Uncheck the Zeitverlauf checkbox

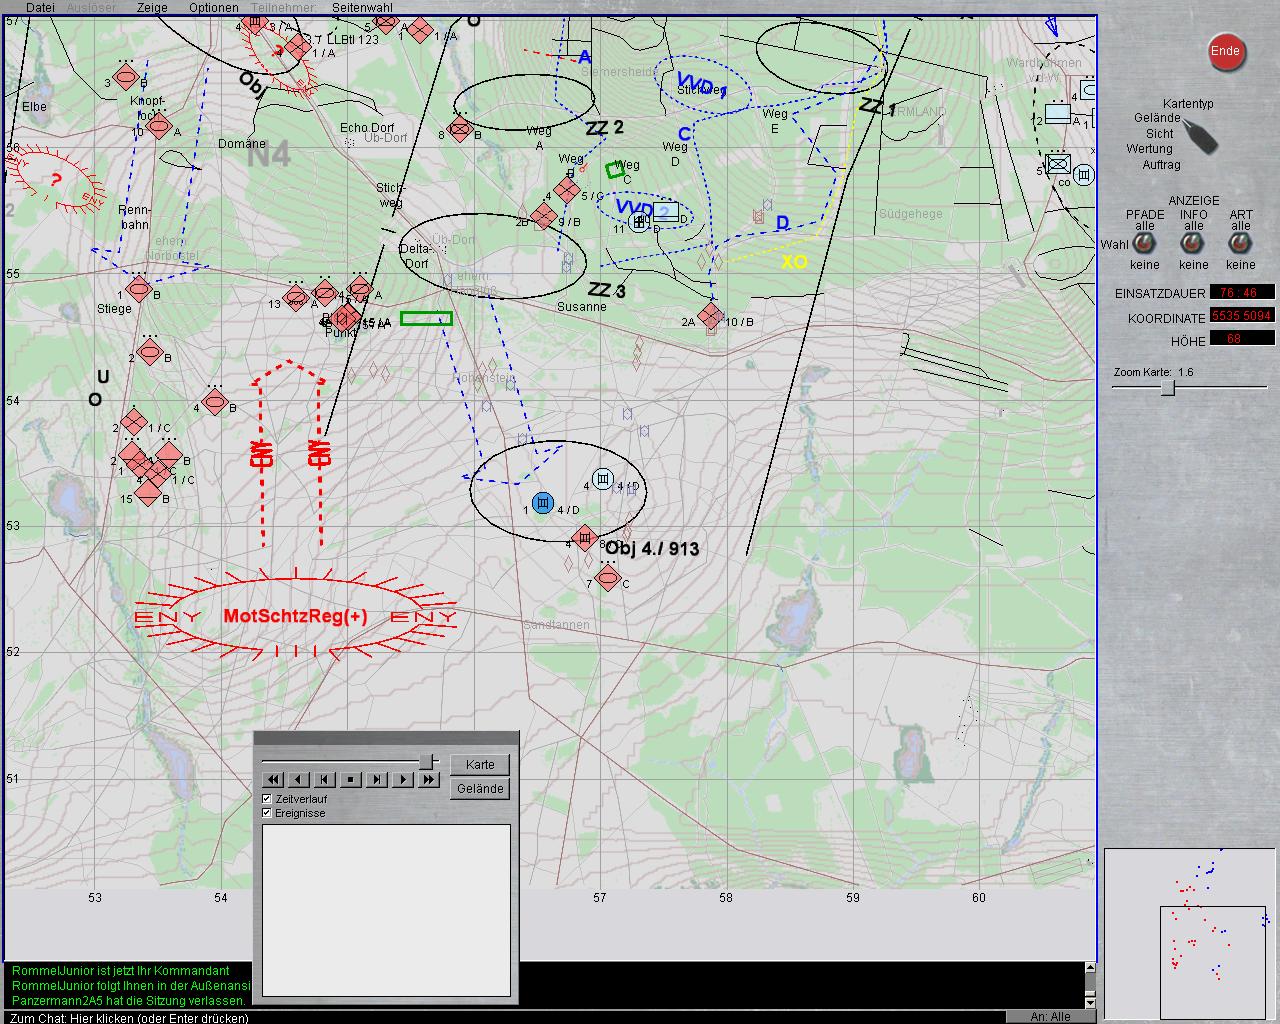click(267, 799)
